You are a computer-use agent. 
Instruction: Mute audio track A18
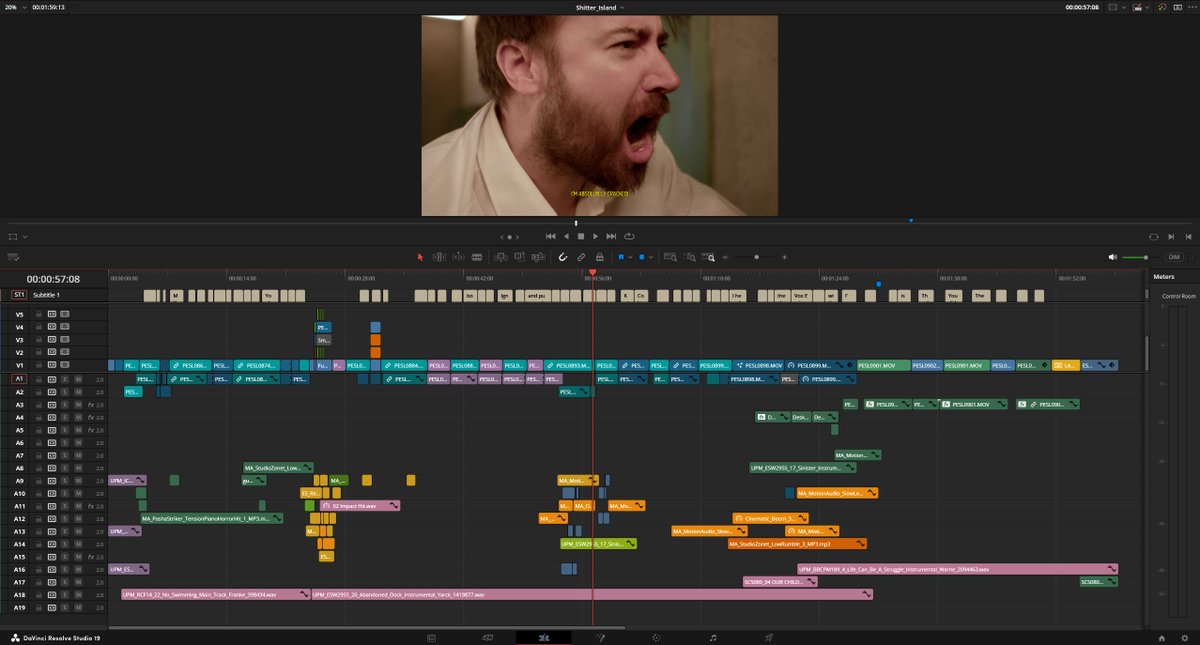(78, 594)
